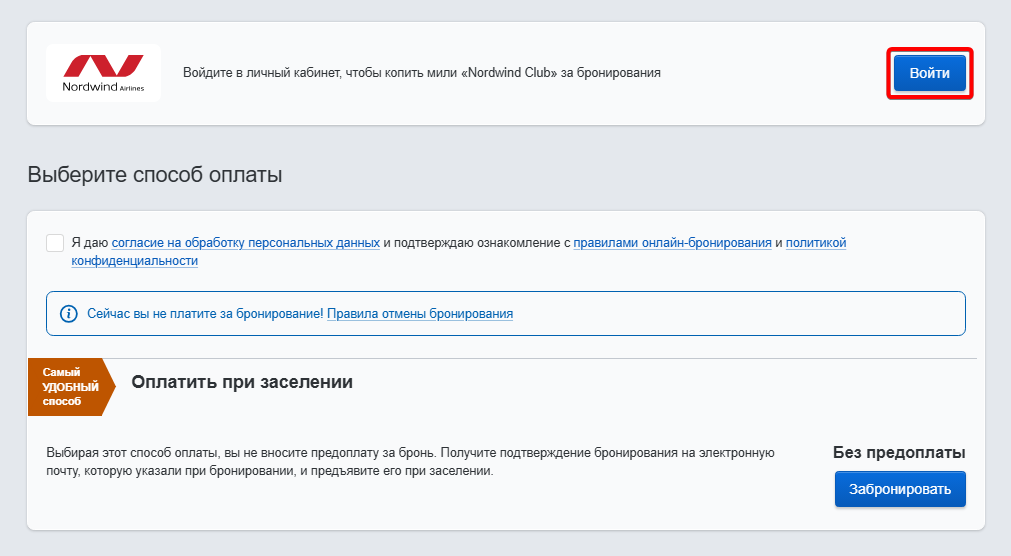Open согласие на обработку персональных данных link
Viewport: 1011px width, 556px height.
[x=245, y=243]
